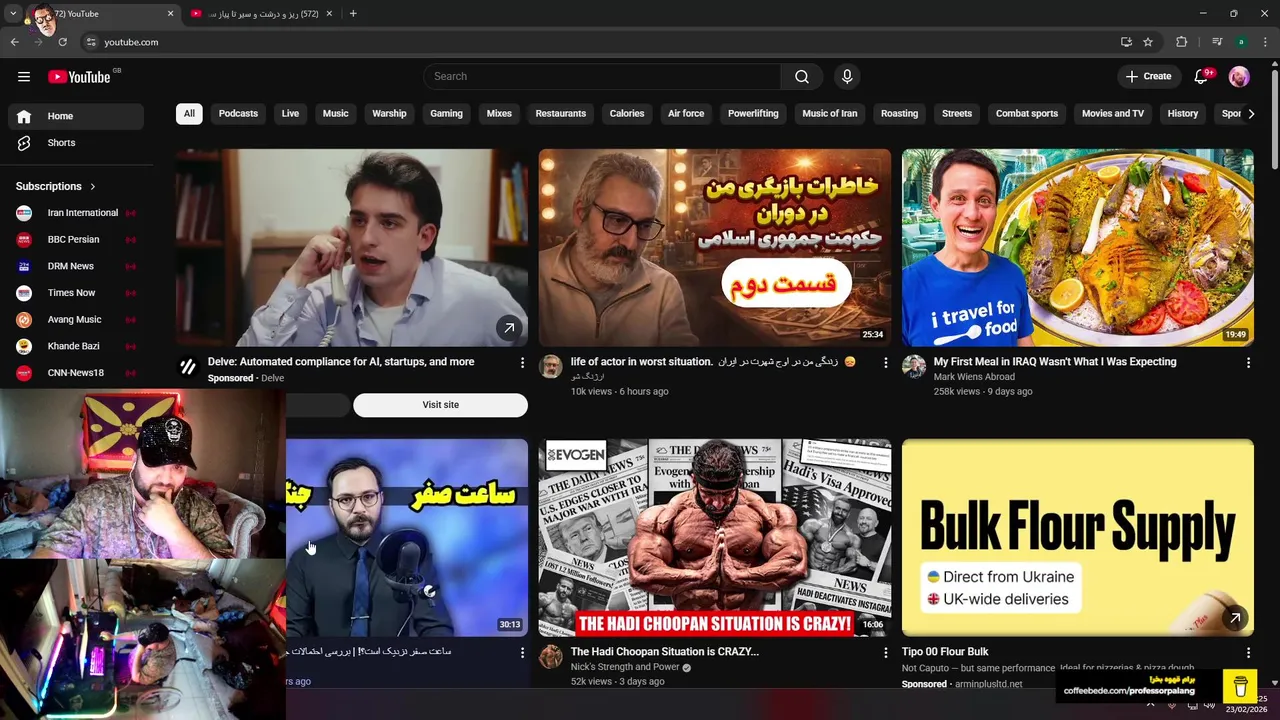Viewport: 1280px width, 720px height.
Task: Open more options for Tipo 00 Flour ad
Action: point(1248,653)
